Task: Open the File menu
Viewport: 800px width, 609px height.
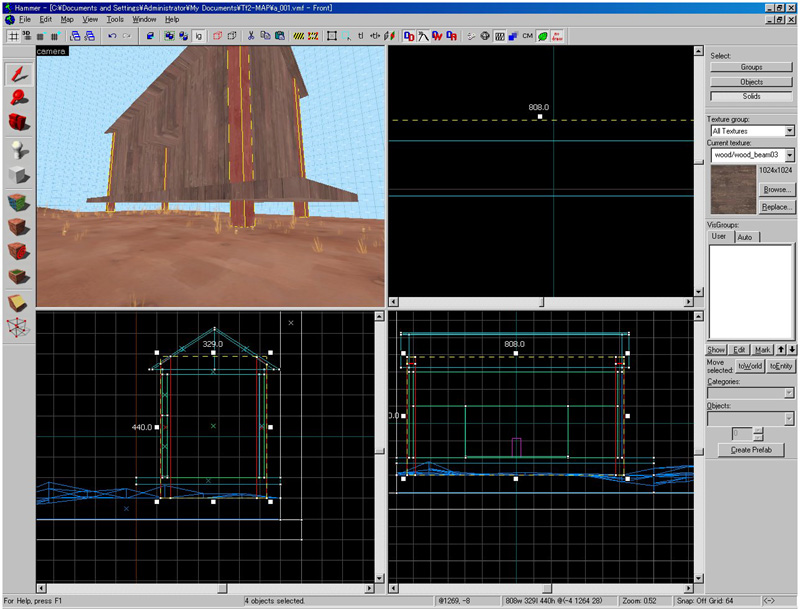Action: coord(25,19)
